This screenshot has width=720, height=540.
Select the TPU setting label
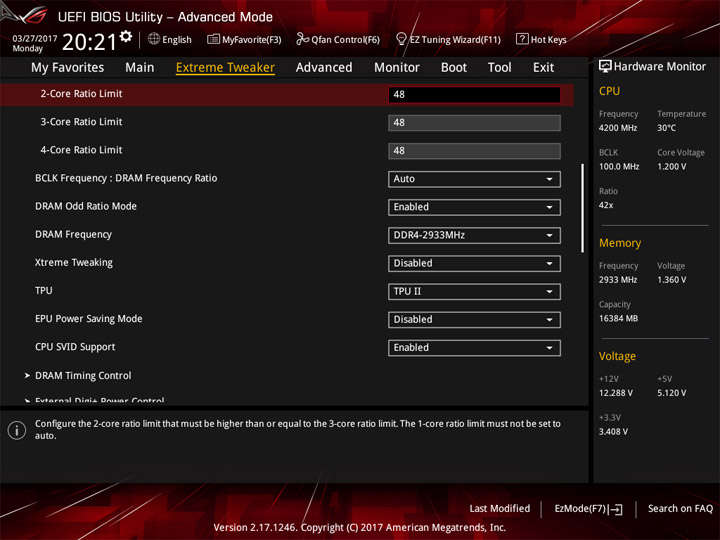click(44, 290)
